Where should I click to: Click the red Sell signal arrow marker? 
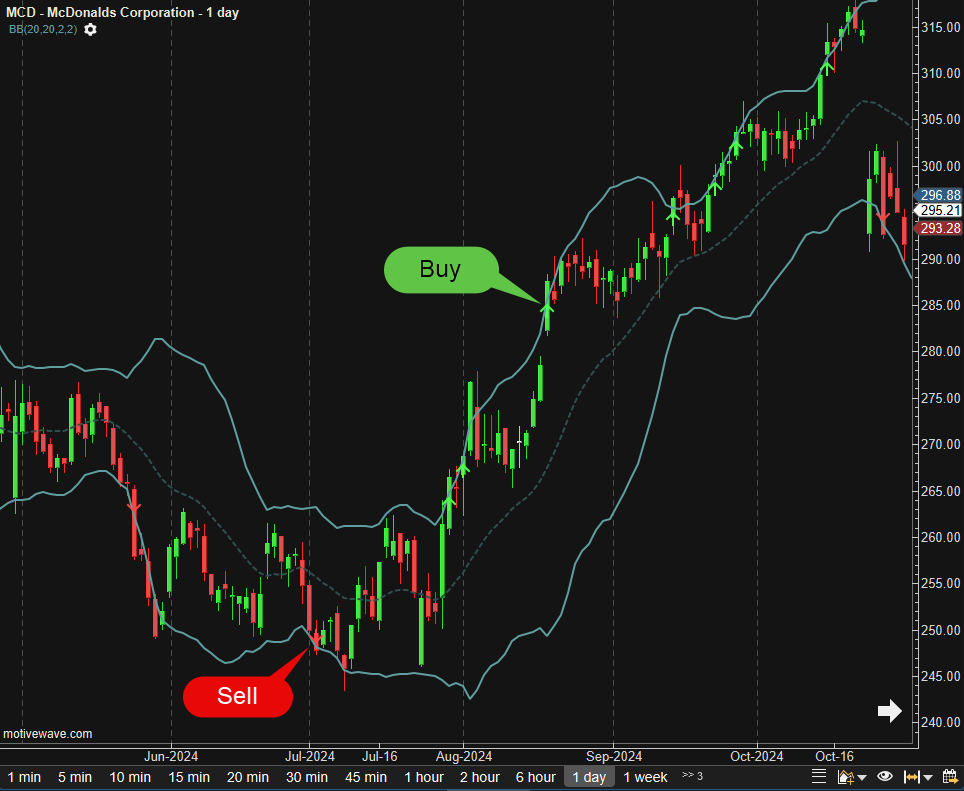point(317,637)
